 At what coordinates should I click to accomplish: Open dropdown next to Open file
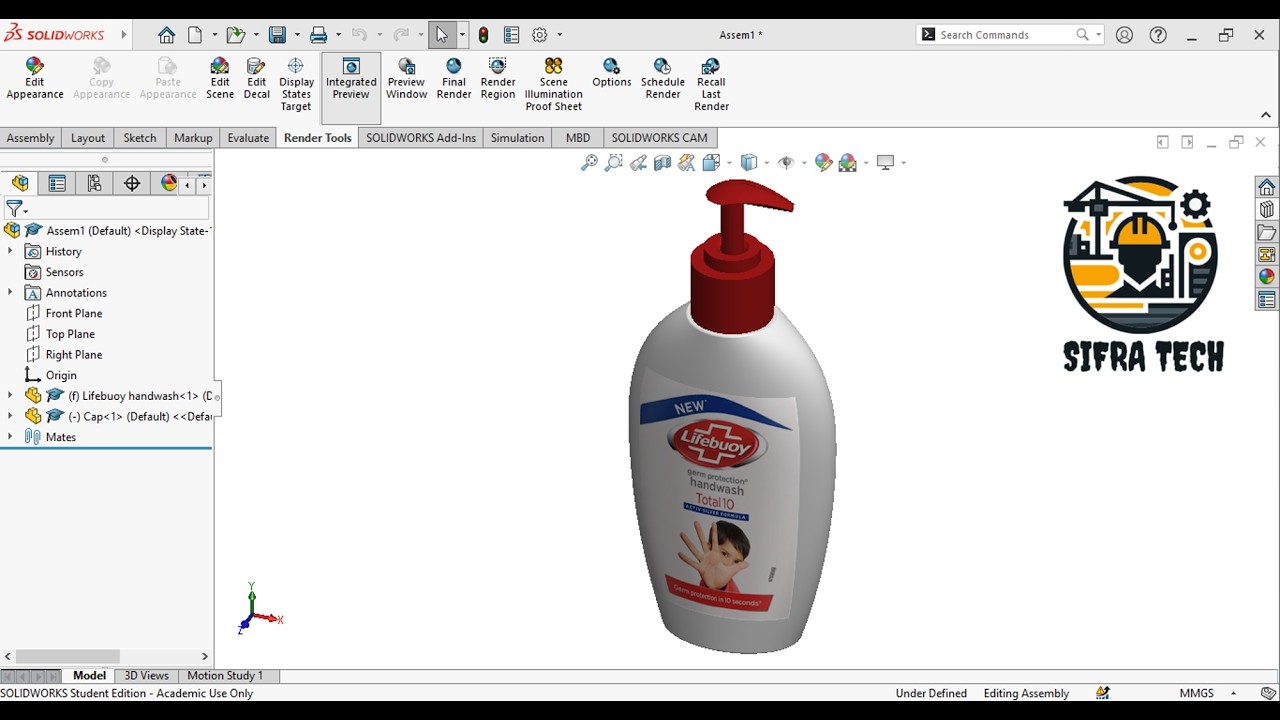pyautogui.click(x=255, y=35)
